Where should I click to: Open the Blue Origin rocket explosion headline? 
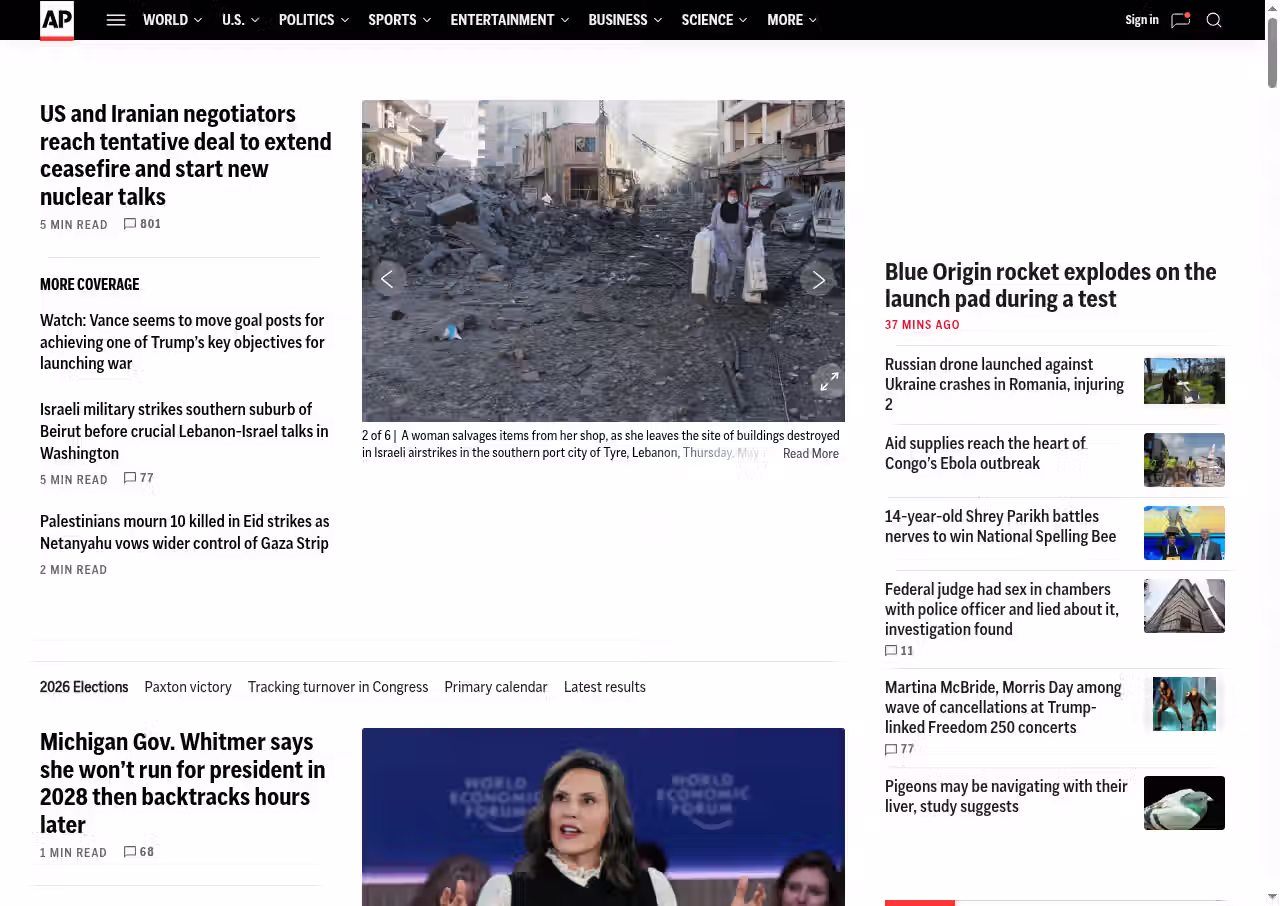tap(1051, 285)
